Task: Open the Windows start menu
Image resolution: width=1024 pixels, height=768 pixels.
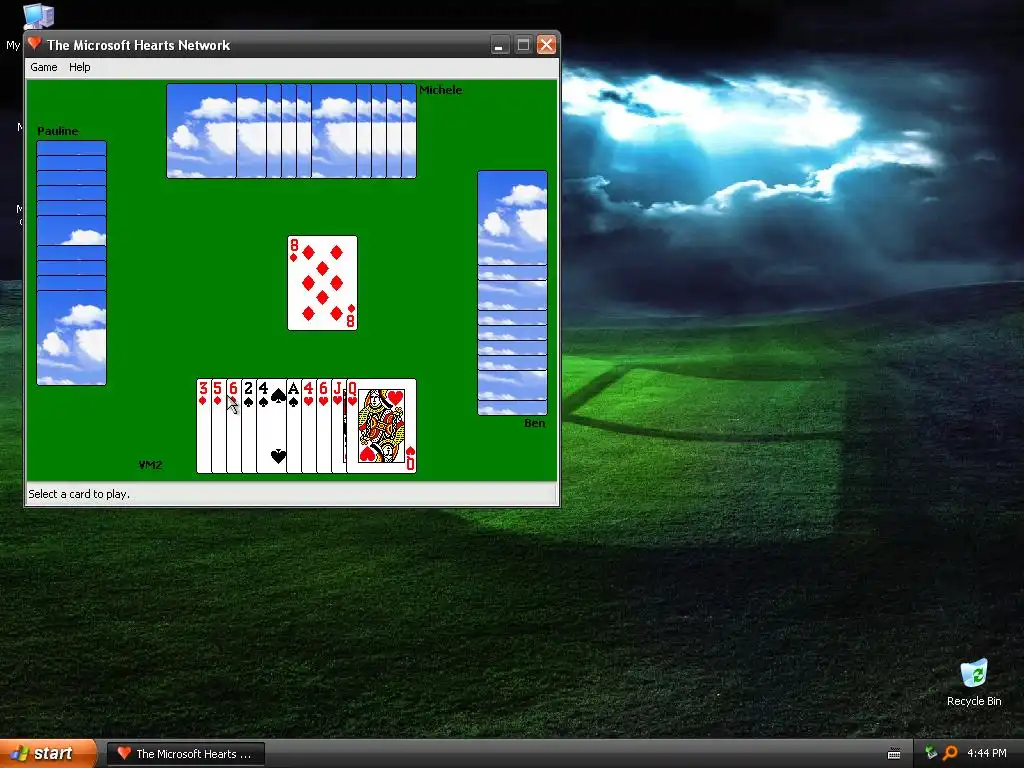Action: tap(47, 754)
